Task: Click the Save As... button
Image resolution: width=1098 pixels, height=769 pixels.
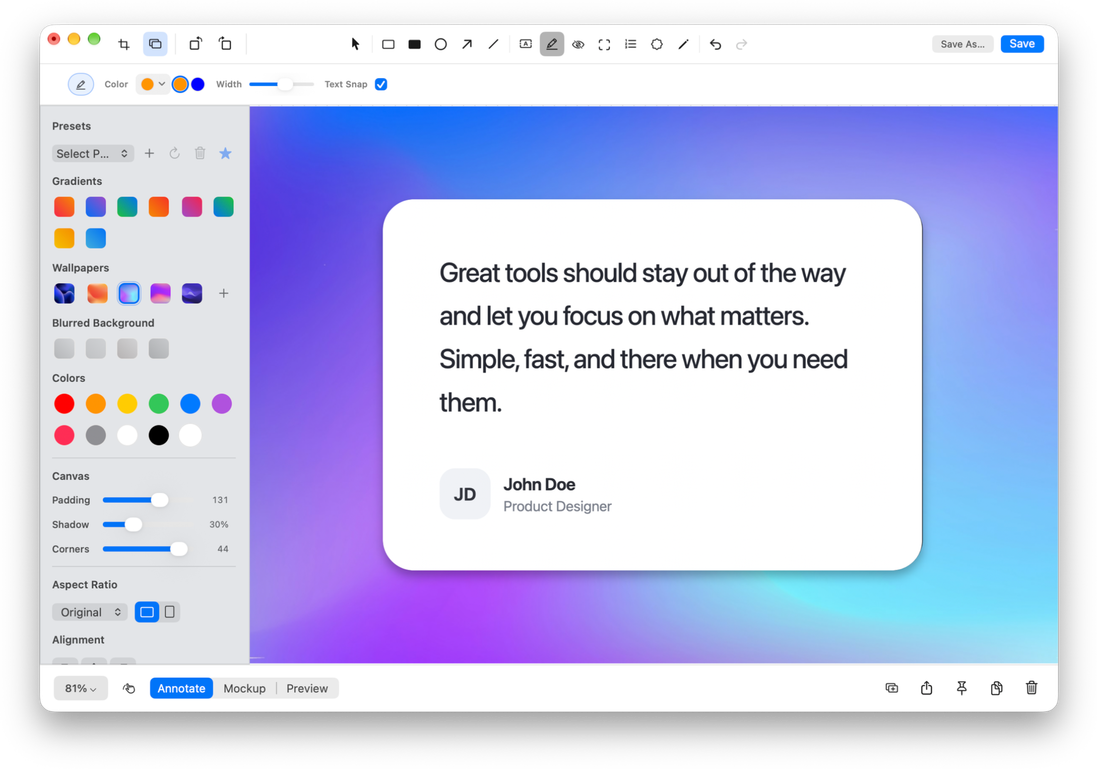Action: click(x=962, y=43)
